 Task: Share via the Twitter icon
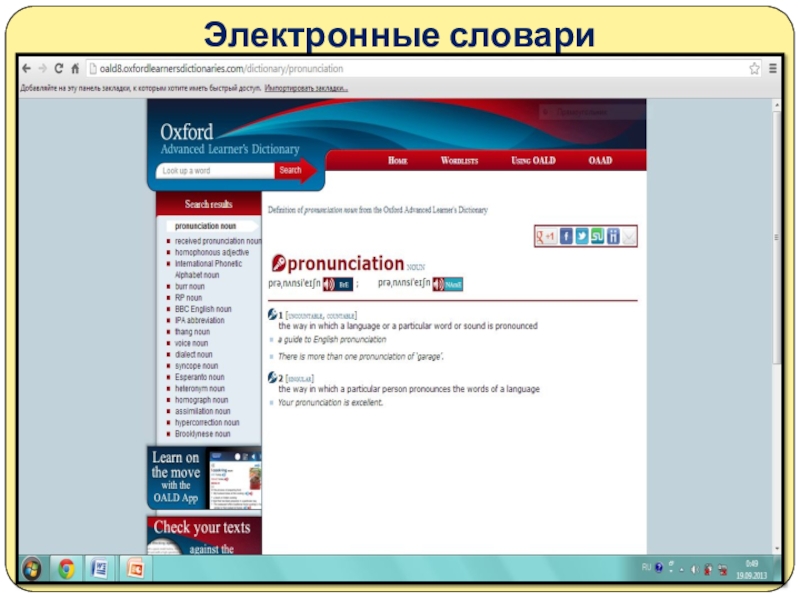click(x=582, y=236)
